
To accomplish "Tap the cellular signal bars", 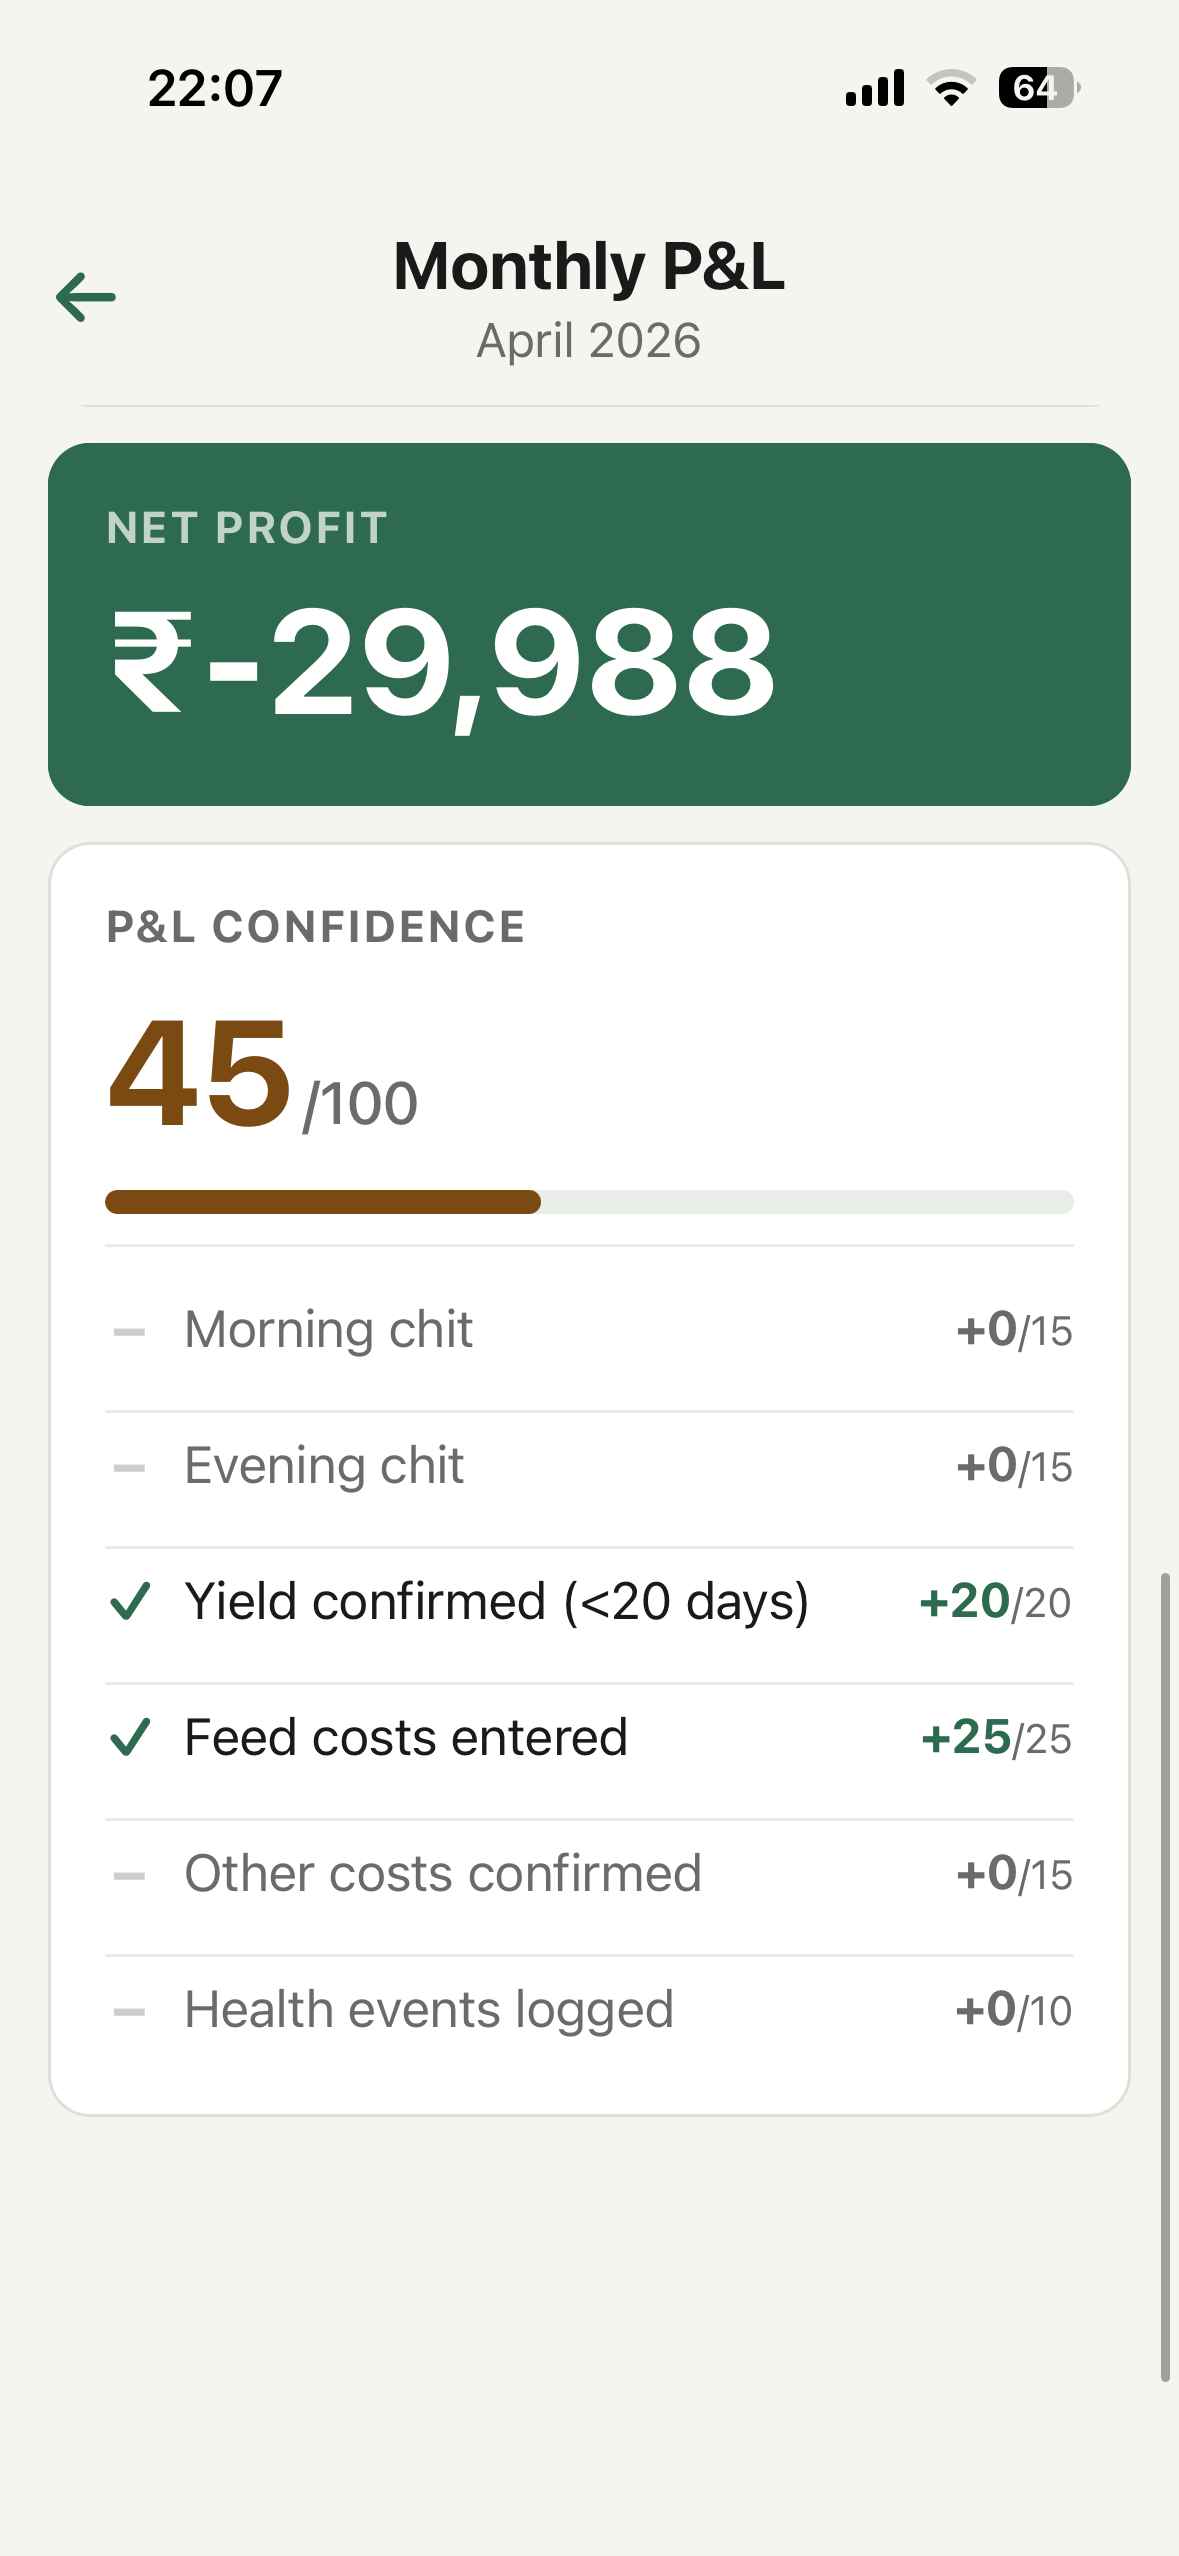I will click(875, 88).
